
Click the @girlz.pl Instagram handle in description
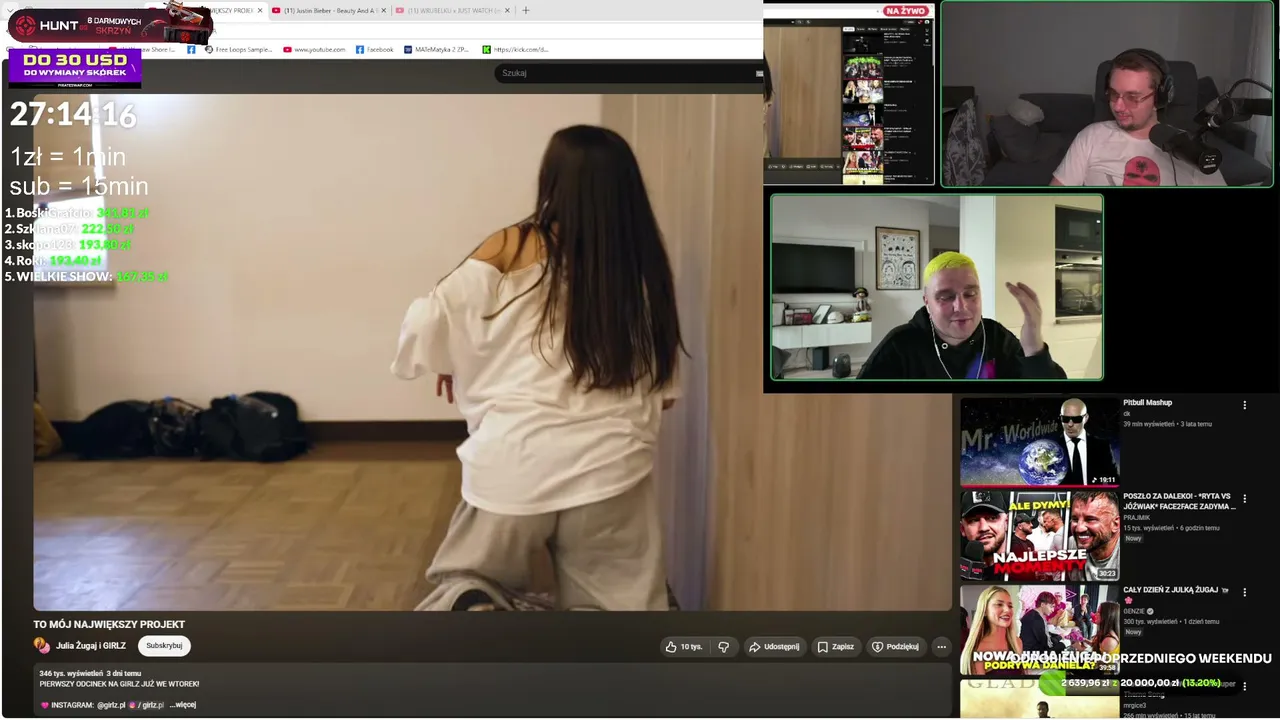[111, 705]
